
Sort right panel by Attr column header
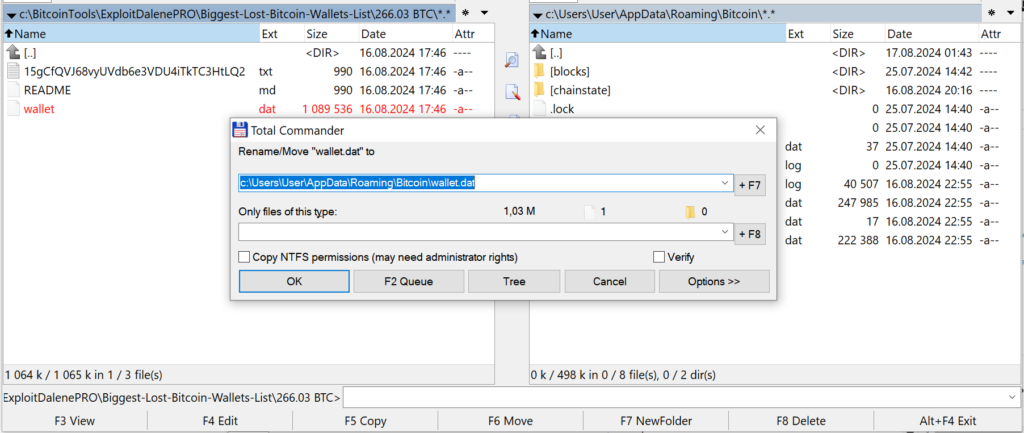coord(999,34)
